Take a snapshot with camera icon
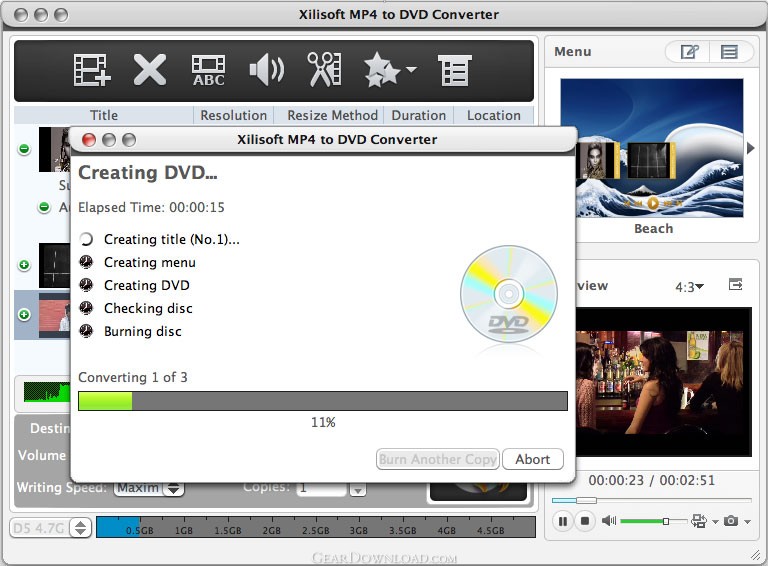The width and height of the screenshot is (768, 566). point(731,521)
